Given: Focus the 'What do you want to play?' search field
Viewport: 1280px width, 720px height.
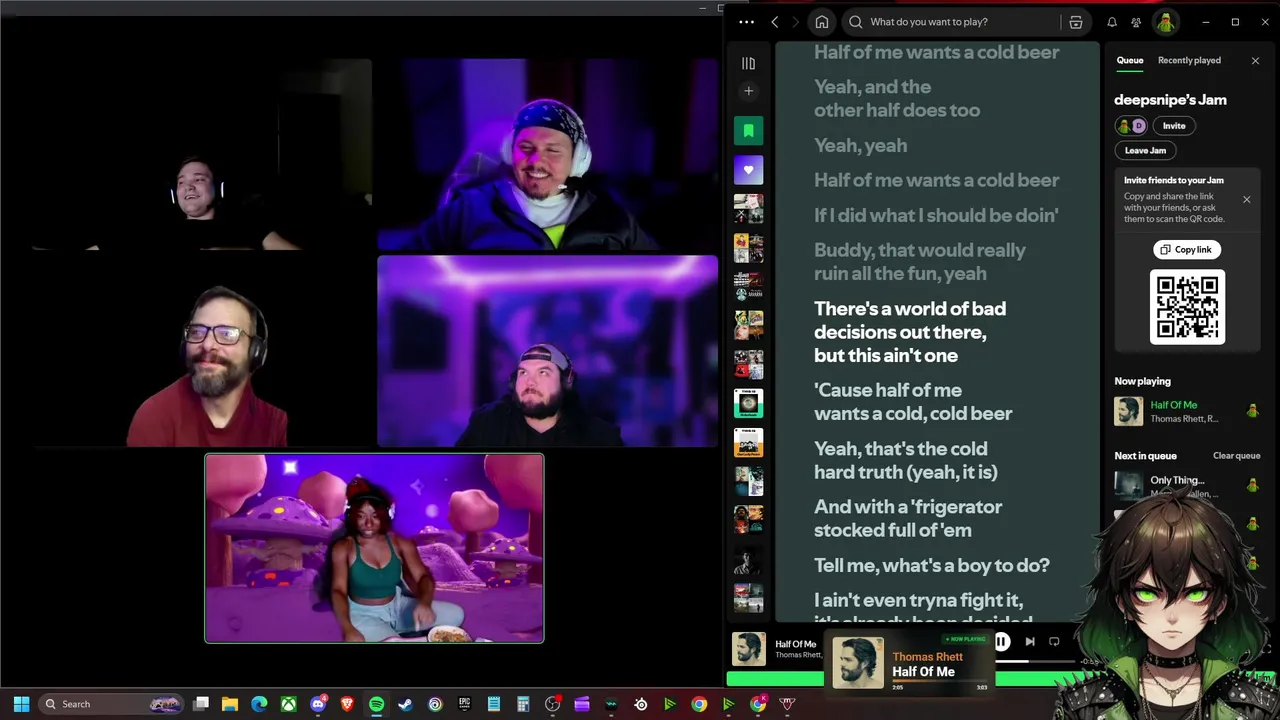Looking at the screenshot, I should [952, 22].
